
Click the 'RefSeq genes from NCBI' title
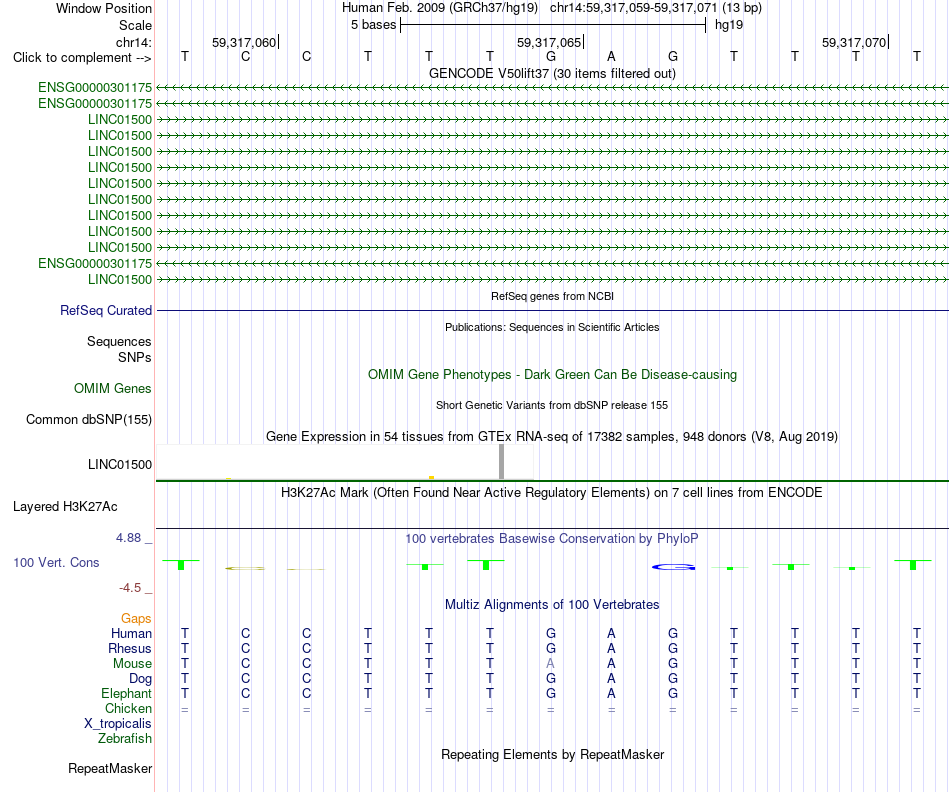[552, 296]
